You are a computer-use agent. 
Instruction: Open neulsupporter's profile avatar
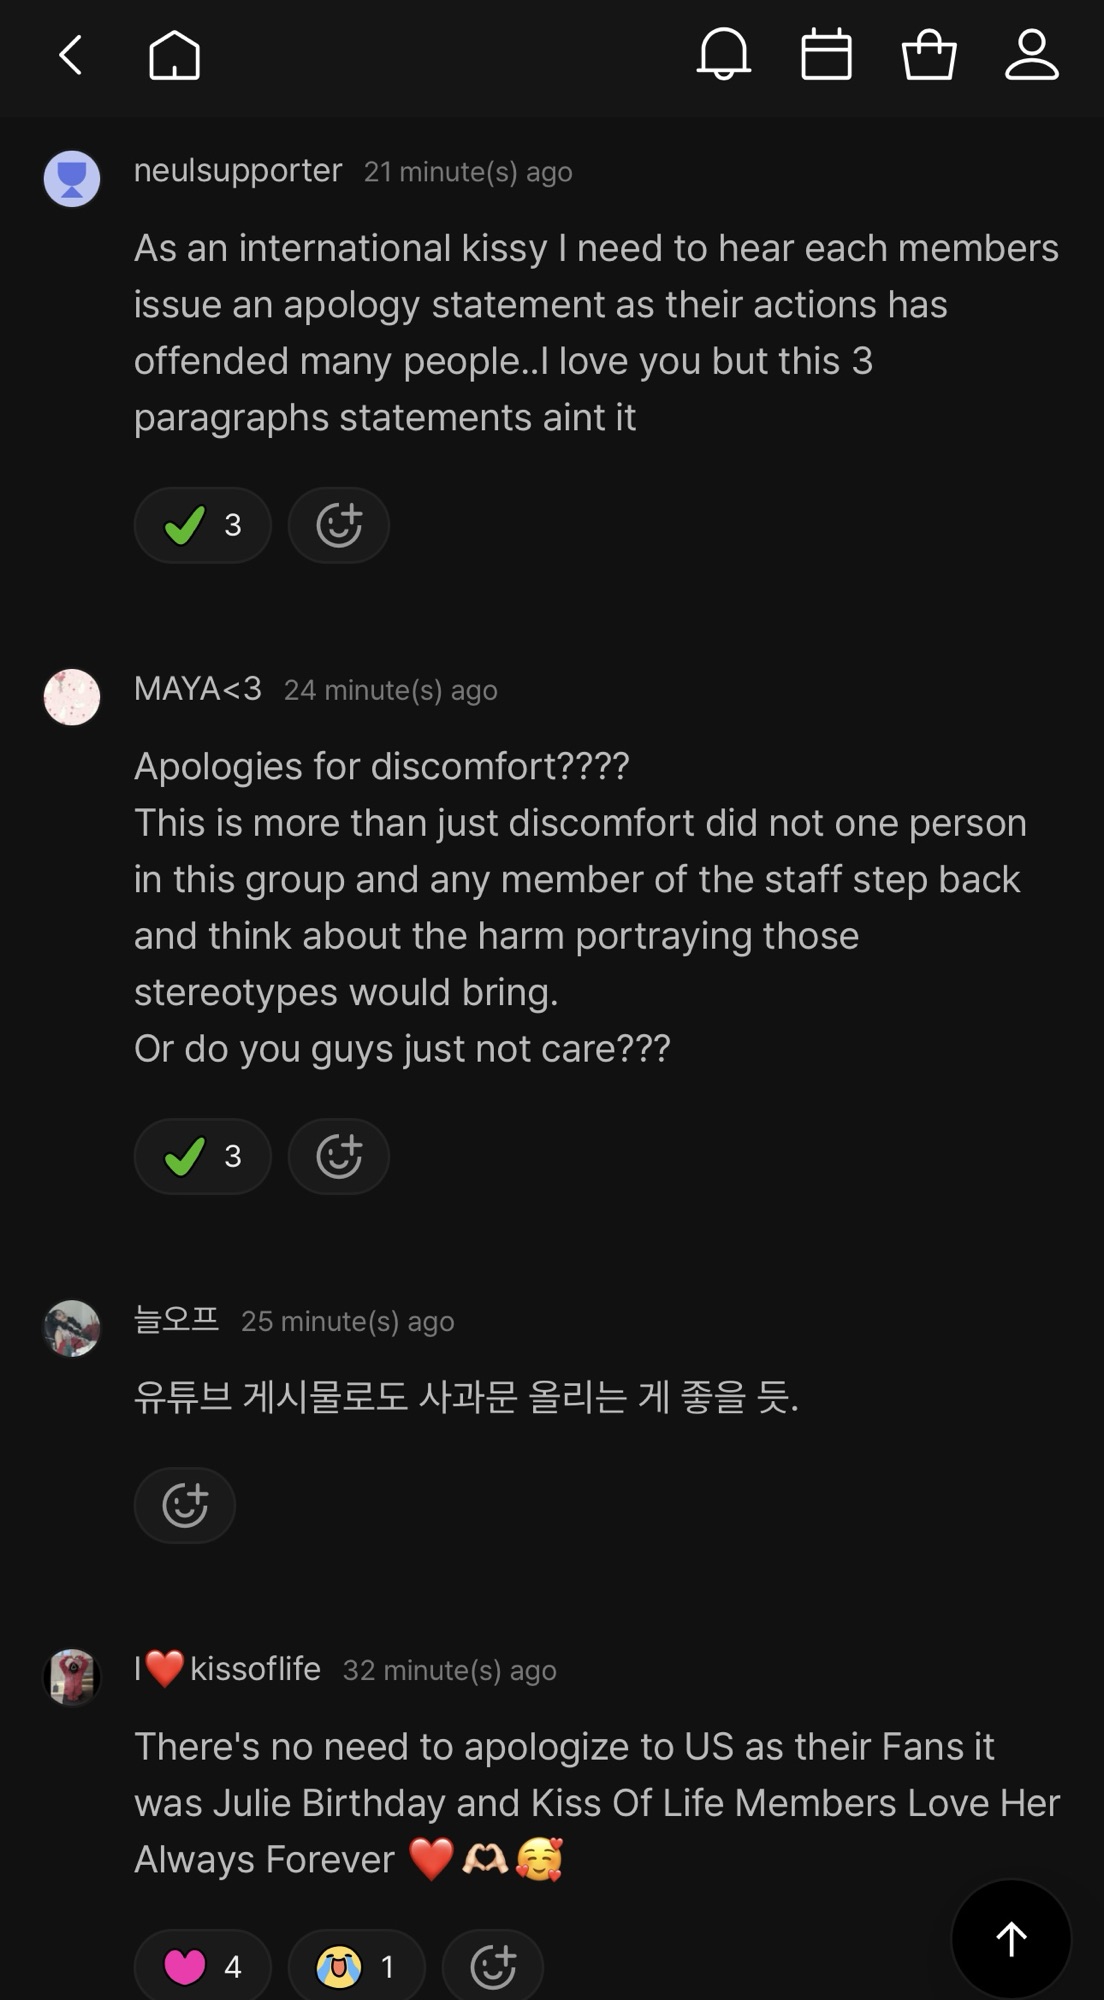[72, 179]
